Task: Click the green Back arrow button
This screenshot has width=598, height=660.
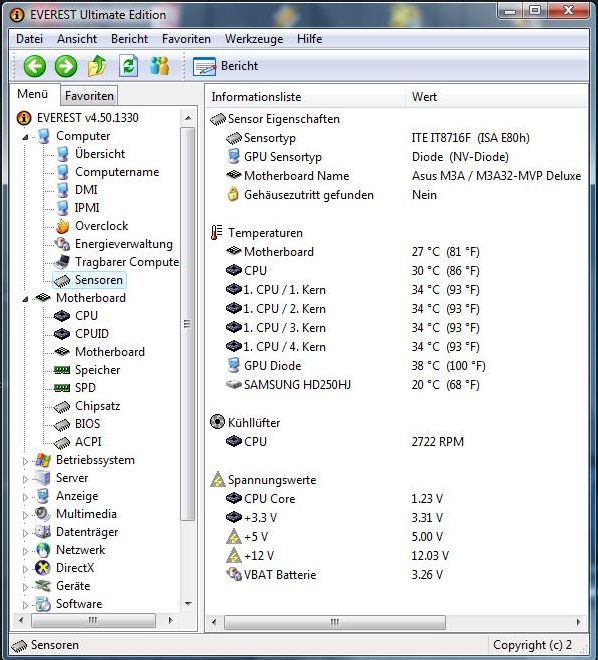Action: point(35,66)
